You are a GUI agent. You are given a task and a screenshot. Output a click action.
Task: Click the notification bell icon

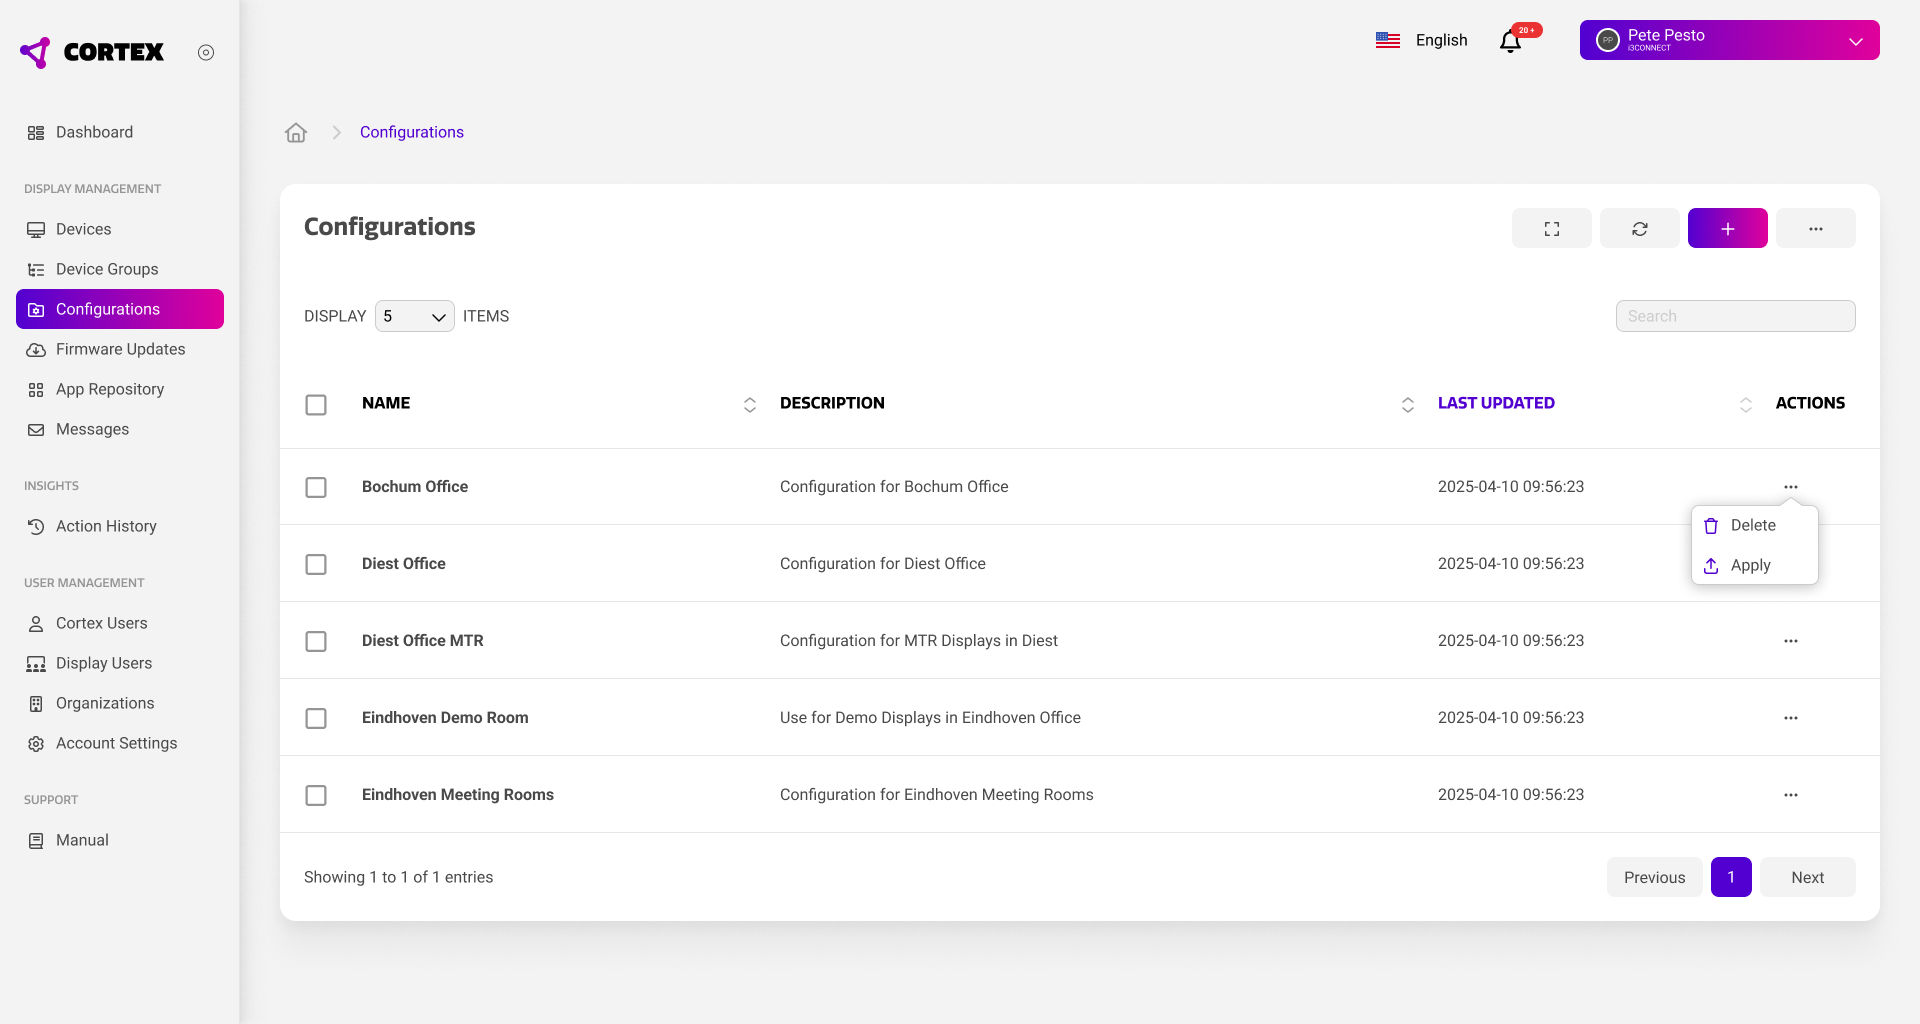[x=1510, y=41]
